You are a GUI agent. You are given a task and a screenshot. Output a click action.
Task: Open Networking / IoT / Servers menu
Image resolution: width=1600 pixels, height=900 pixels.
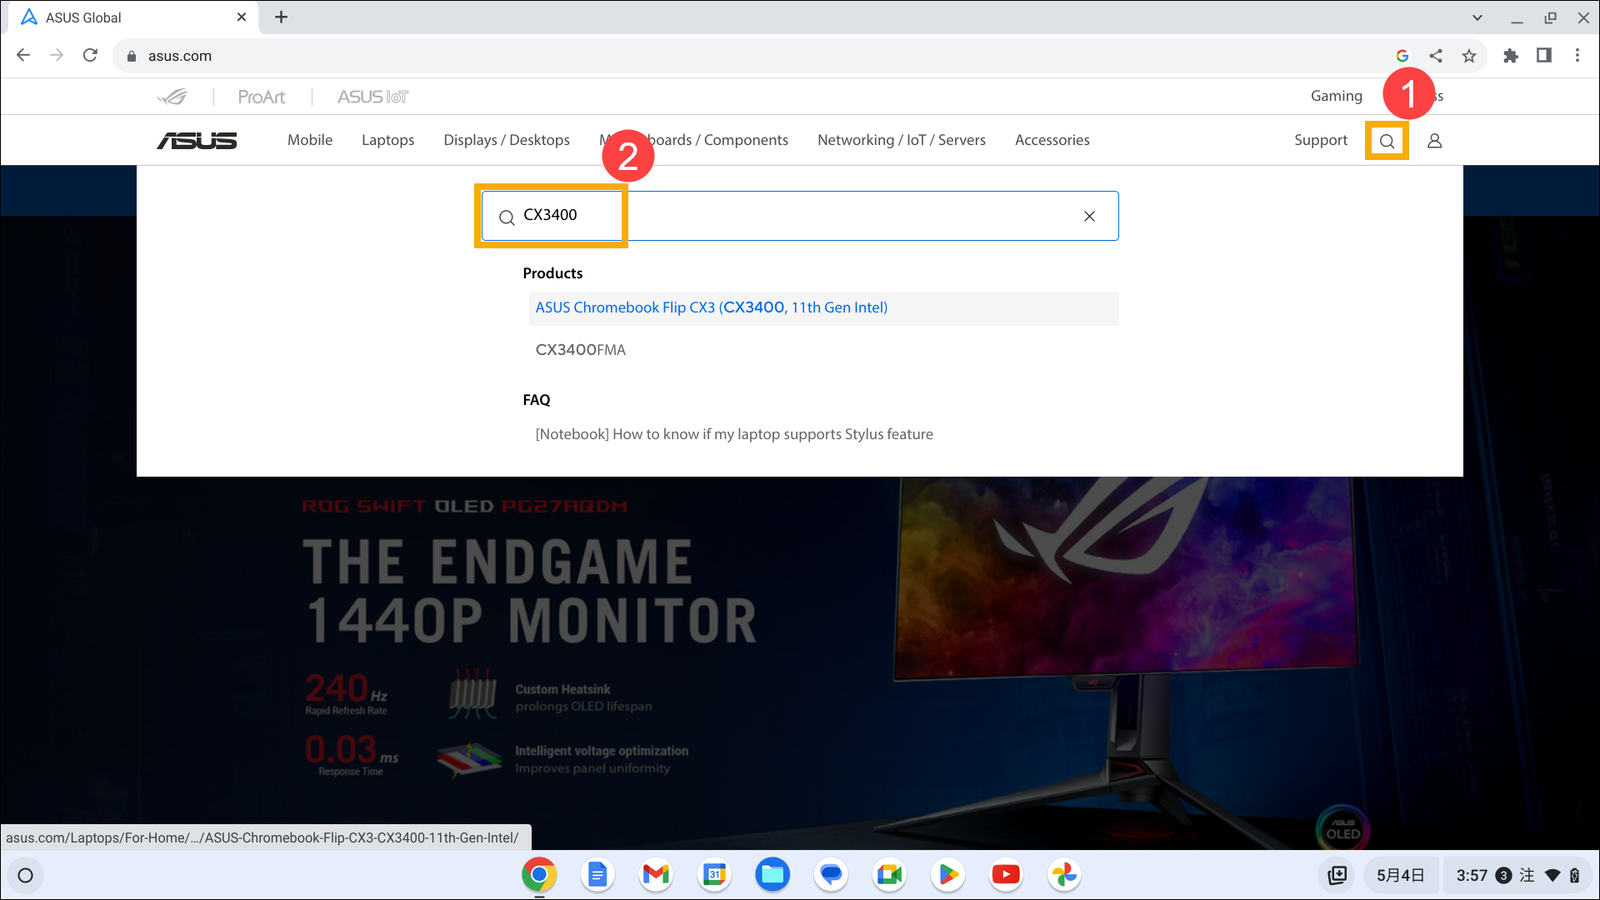pyautogui.click(x=901, y=140)
